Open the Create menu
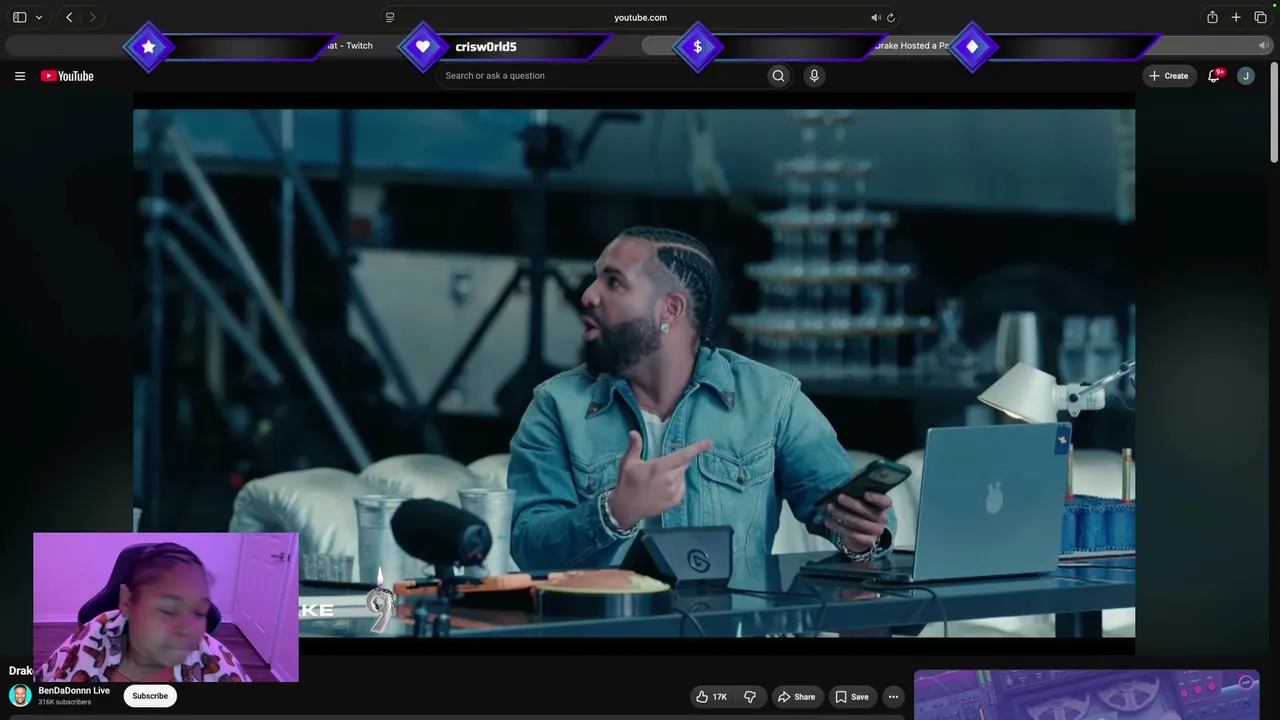This screenshot has width=1280, height=720. (1169, 76)
